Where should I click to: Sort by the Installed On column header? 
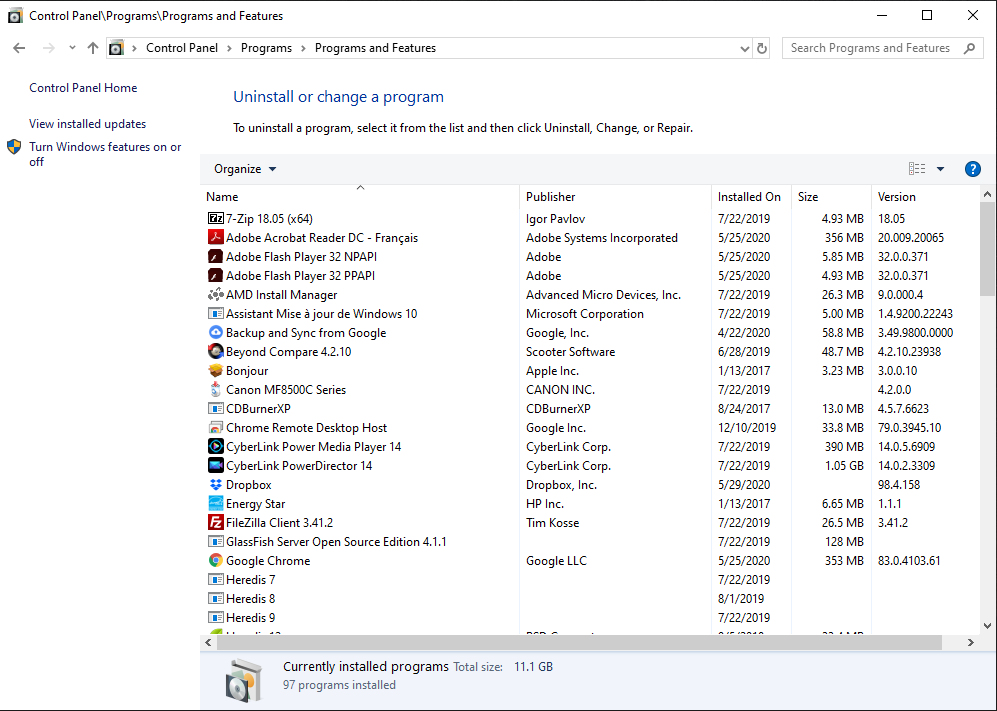click(751, 197)
